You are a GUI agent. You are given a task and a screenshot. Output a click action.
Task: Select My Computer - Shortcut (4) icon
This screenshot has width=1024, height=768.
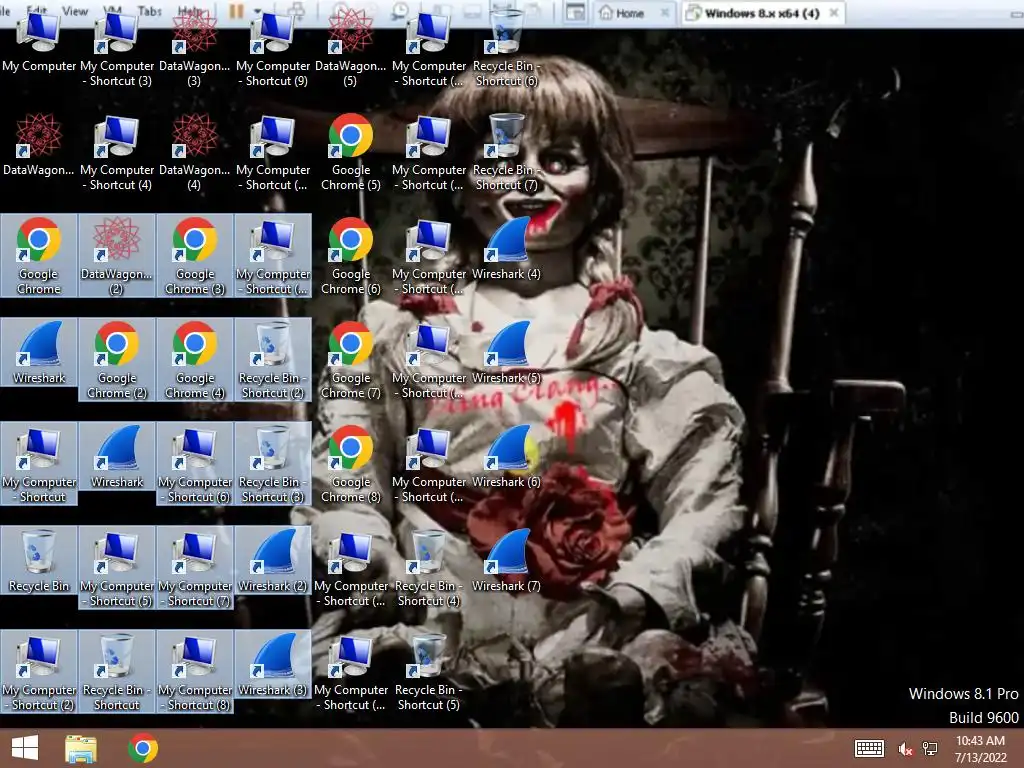pyautogui.click(x=117, y=154)
